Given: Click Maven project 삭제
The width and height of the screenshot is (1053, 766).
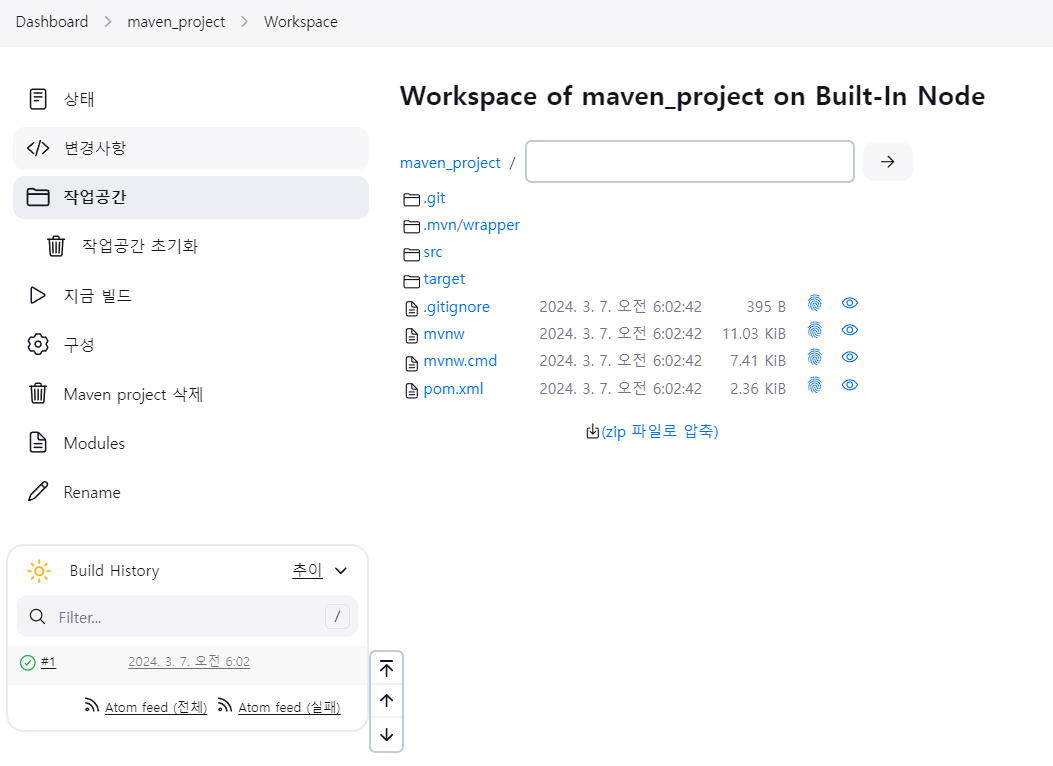Looking at the screenshot, I should (x=191, y=393).
